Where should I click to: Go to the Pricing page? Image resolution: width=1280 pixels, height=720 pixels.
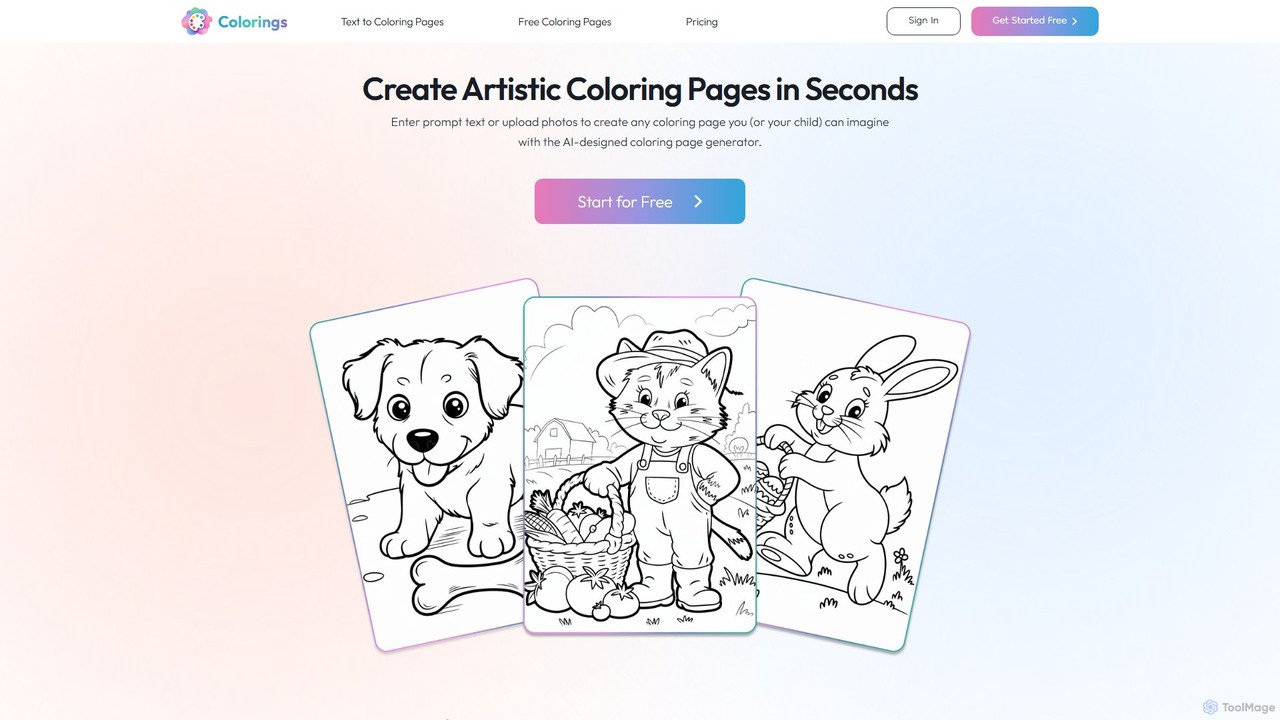pyautogui.click(x=702, y=21)
